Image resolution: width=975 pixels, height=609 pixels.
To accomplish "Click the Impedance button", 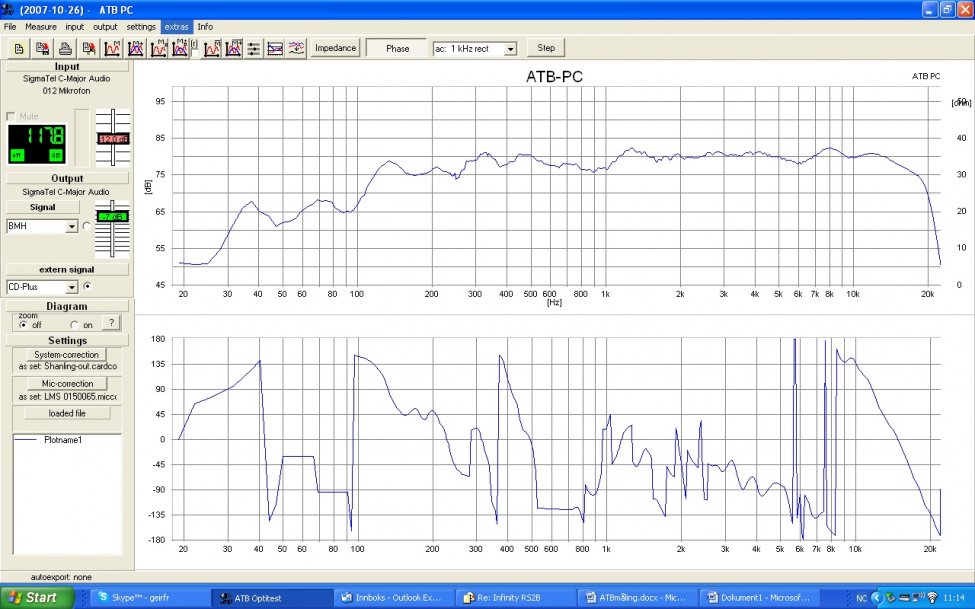I will click(x=335, y=48).
